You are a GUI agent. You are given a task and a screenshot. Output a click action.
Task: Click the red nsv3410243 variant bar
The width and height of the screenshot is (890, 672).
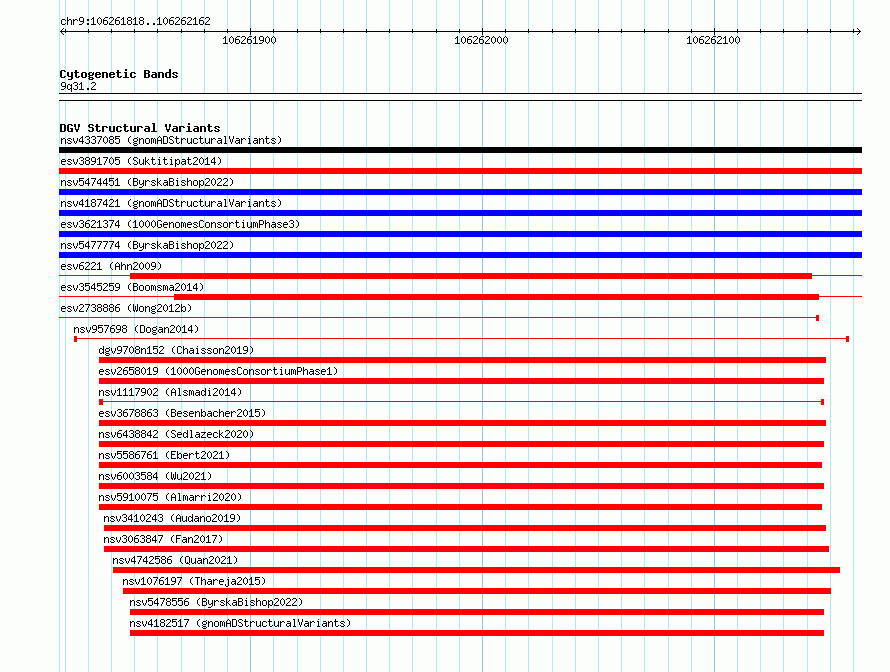(465, 528)
